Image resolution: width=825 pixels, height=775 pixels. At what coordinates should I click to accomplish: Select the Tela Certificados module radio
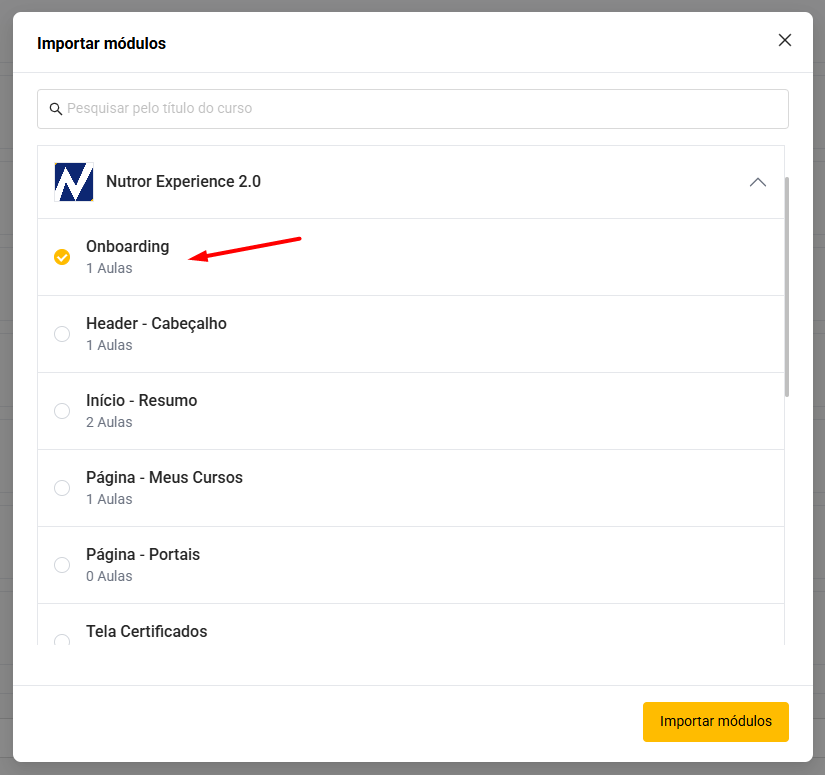[62, 639]
